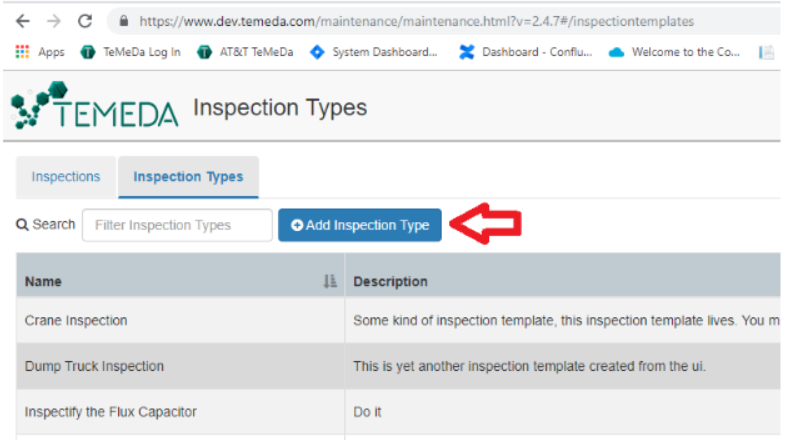Select the Dump Truck Inspection row

tap(398, 366)
